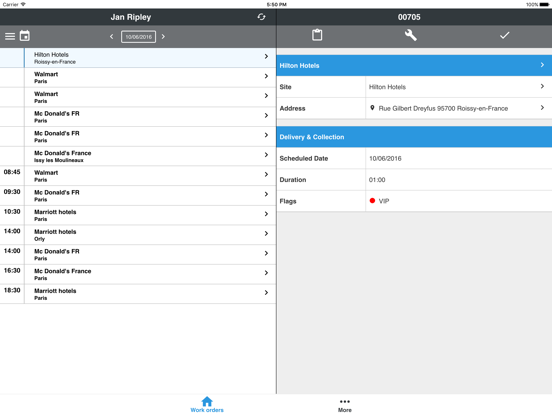Open the 09:30 Mc Donald's FR order
The height and width of the screenshot is (414, 552).
click(x=138, y=196)
